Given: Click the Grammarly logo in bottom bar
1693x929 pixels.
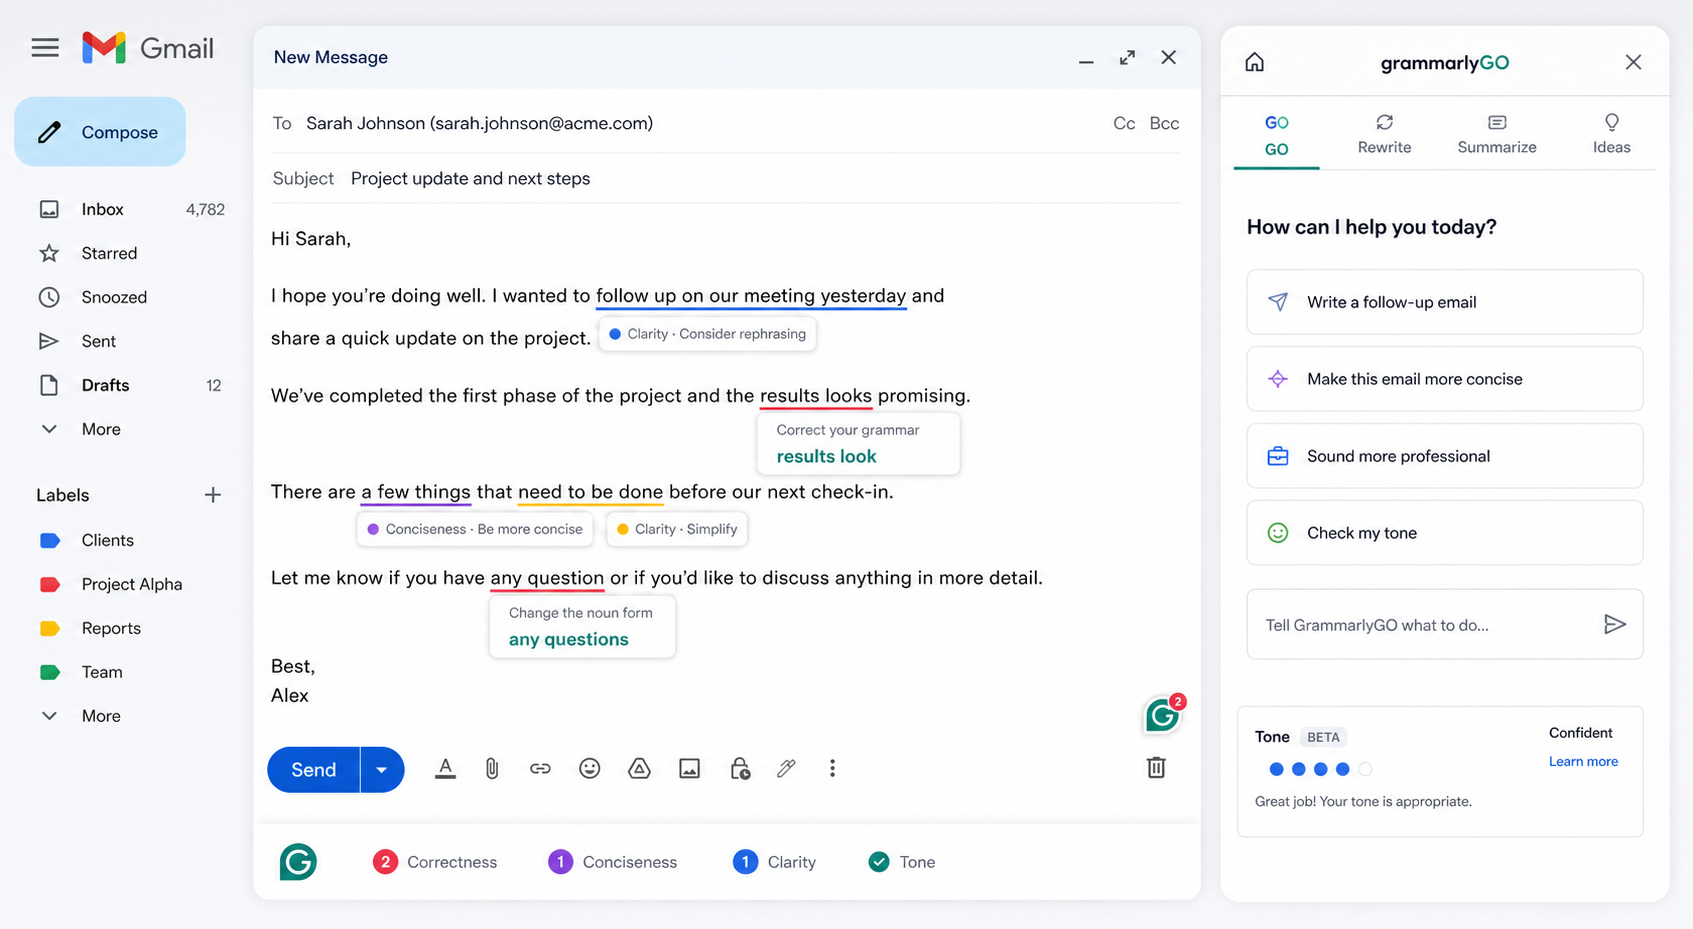Looking at the screenshot, I should click(298, 862).
